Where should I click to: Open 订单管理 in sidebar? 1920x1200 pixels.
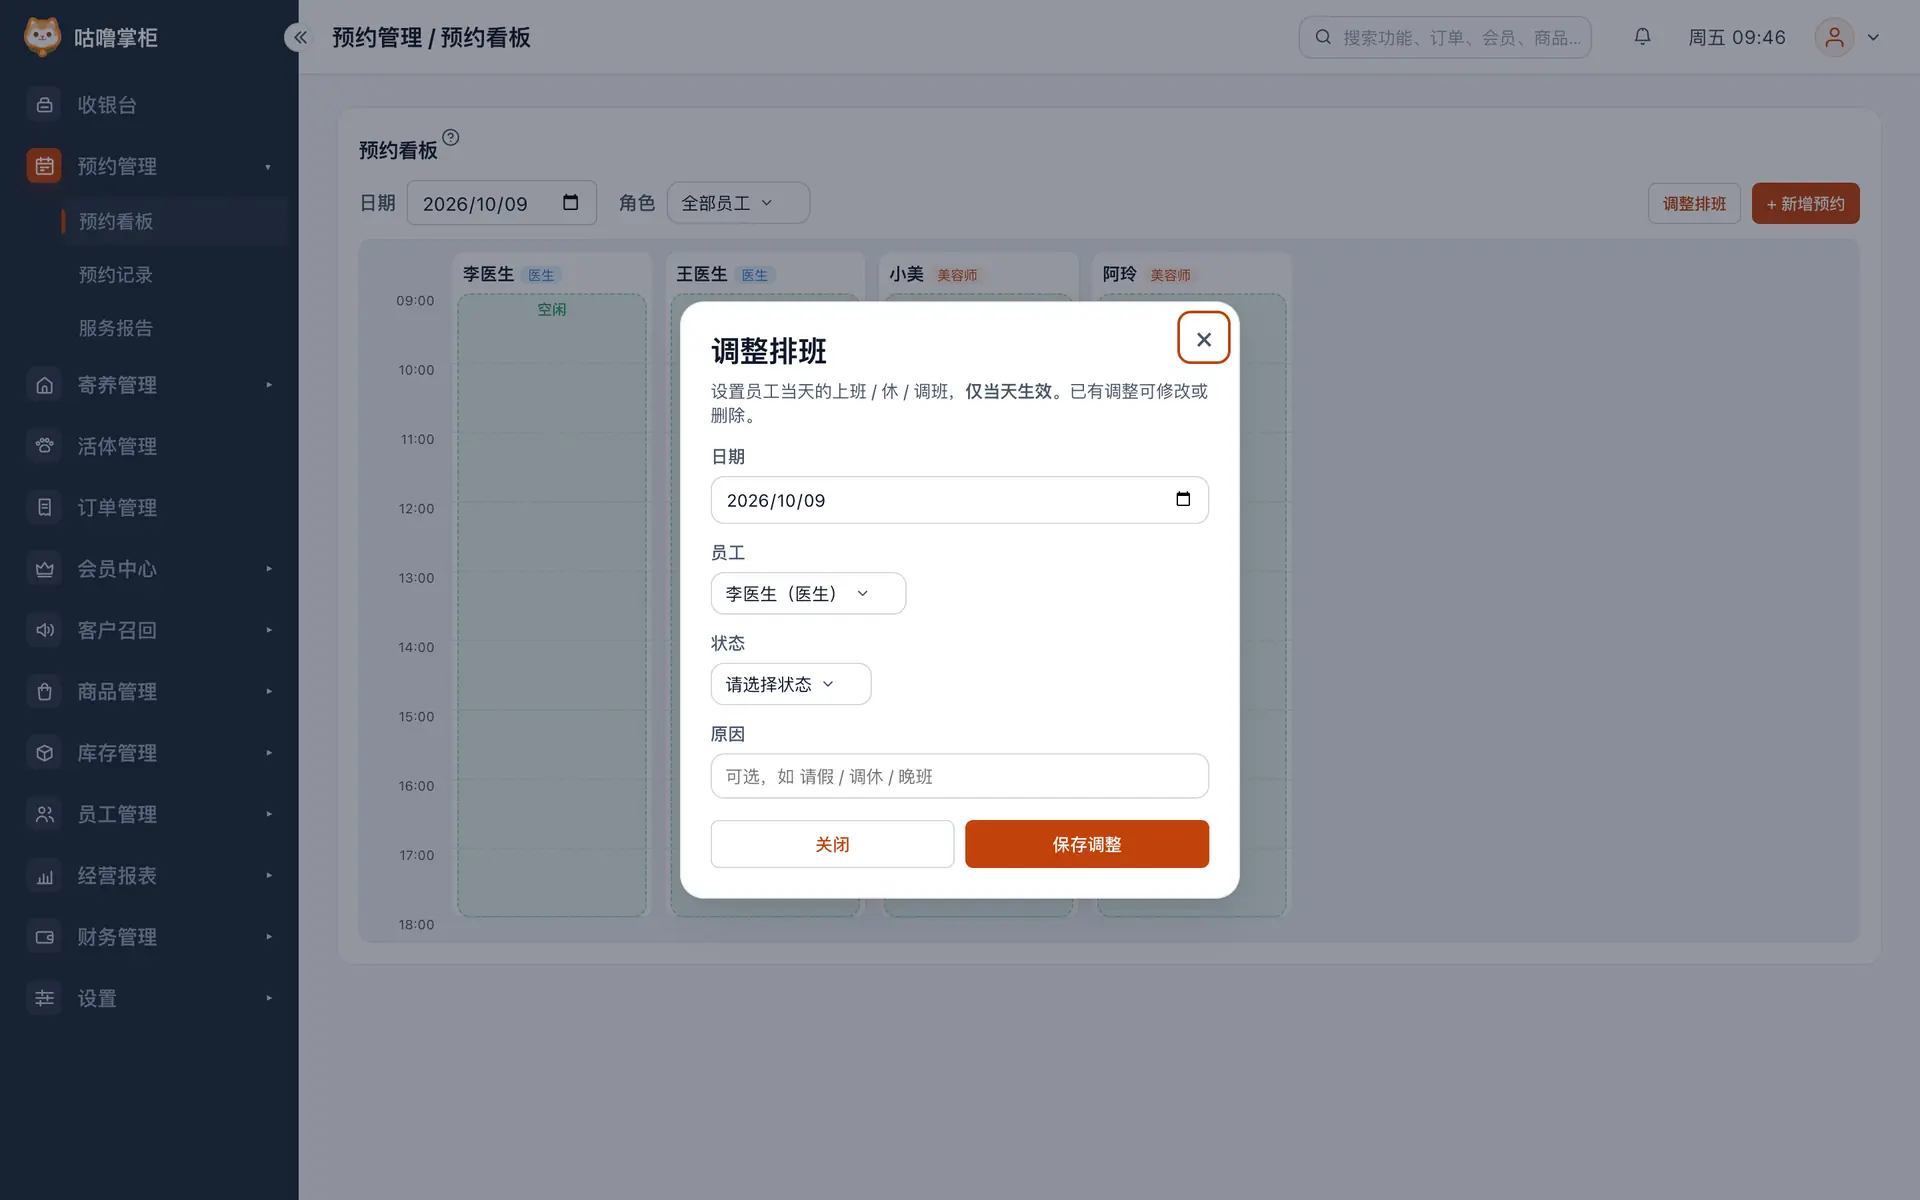click(149, 507)
